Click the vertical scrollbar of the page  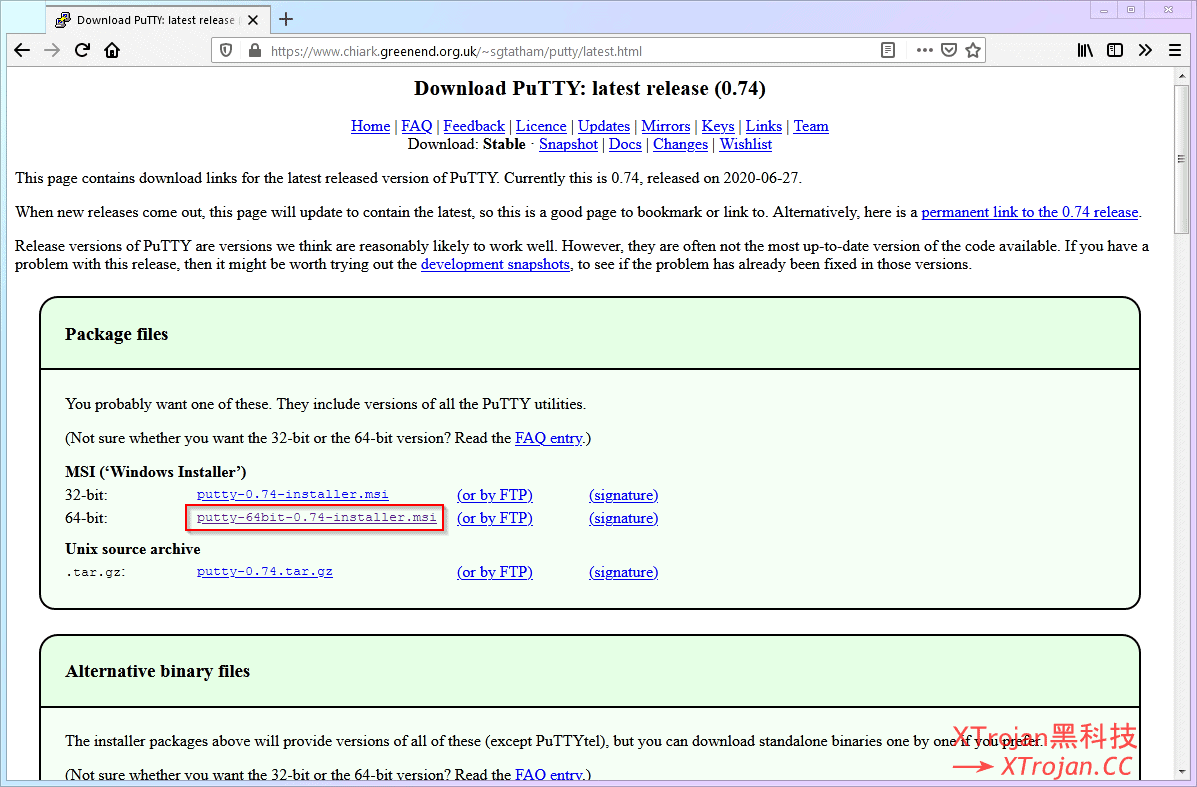tap(1181, 400)
